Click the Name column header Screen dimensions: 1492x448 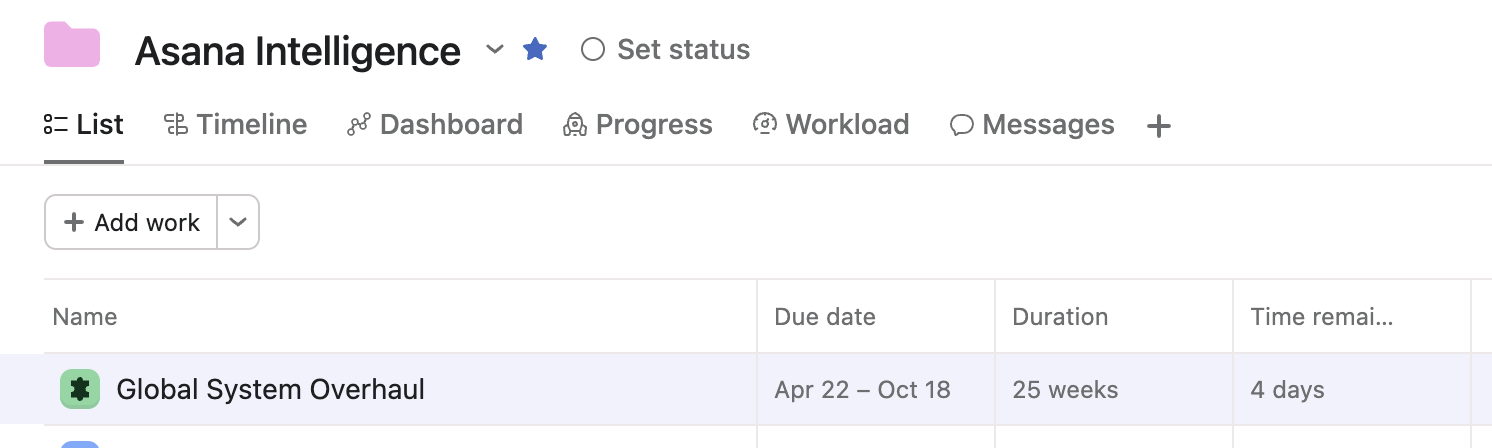[x=85, y=317]
